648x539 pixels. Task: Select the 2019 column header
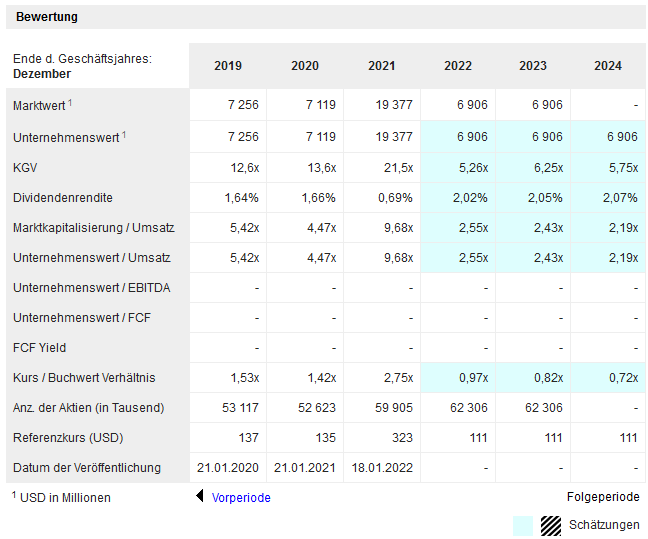pos(228,66)
